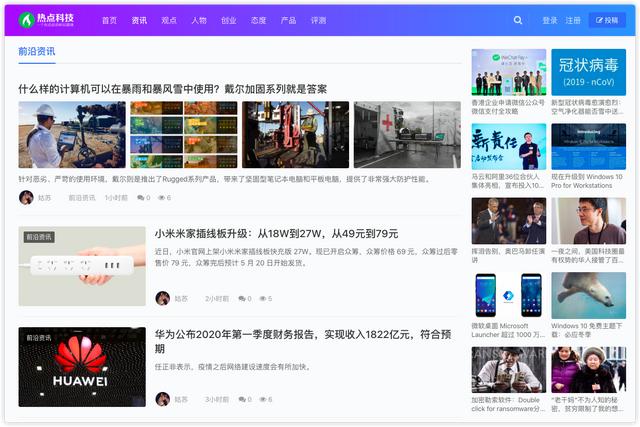Open the 评测 section
Screen dimensions: 640x427
click(318, 20)
